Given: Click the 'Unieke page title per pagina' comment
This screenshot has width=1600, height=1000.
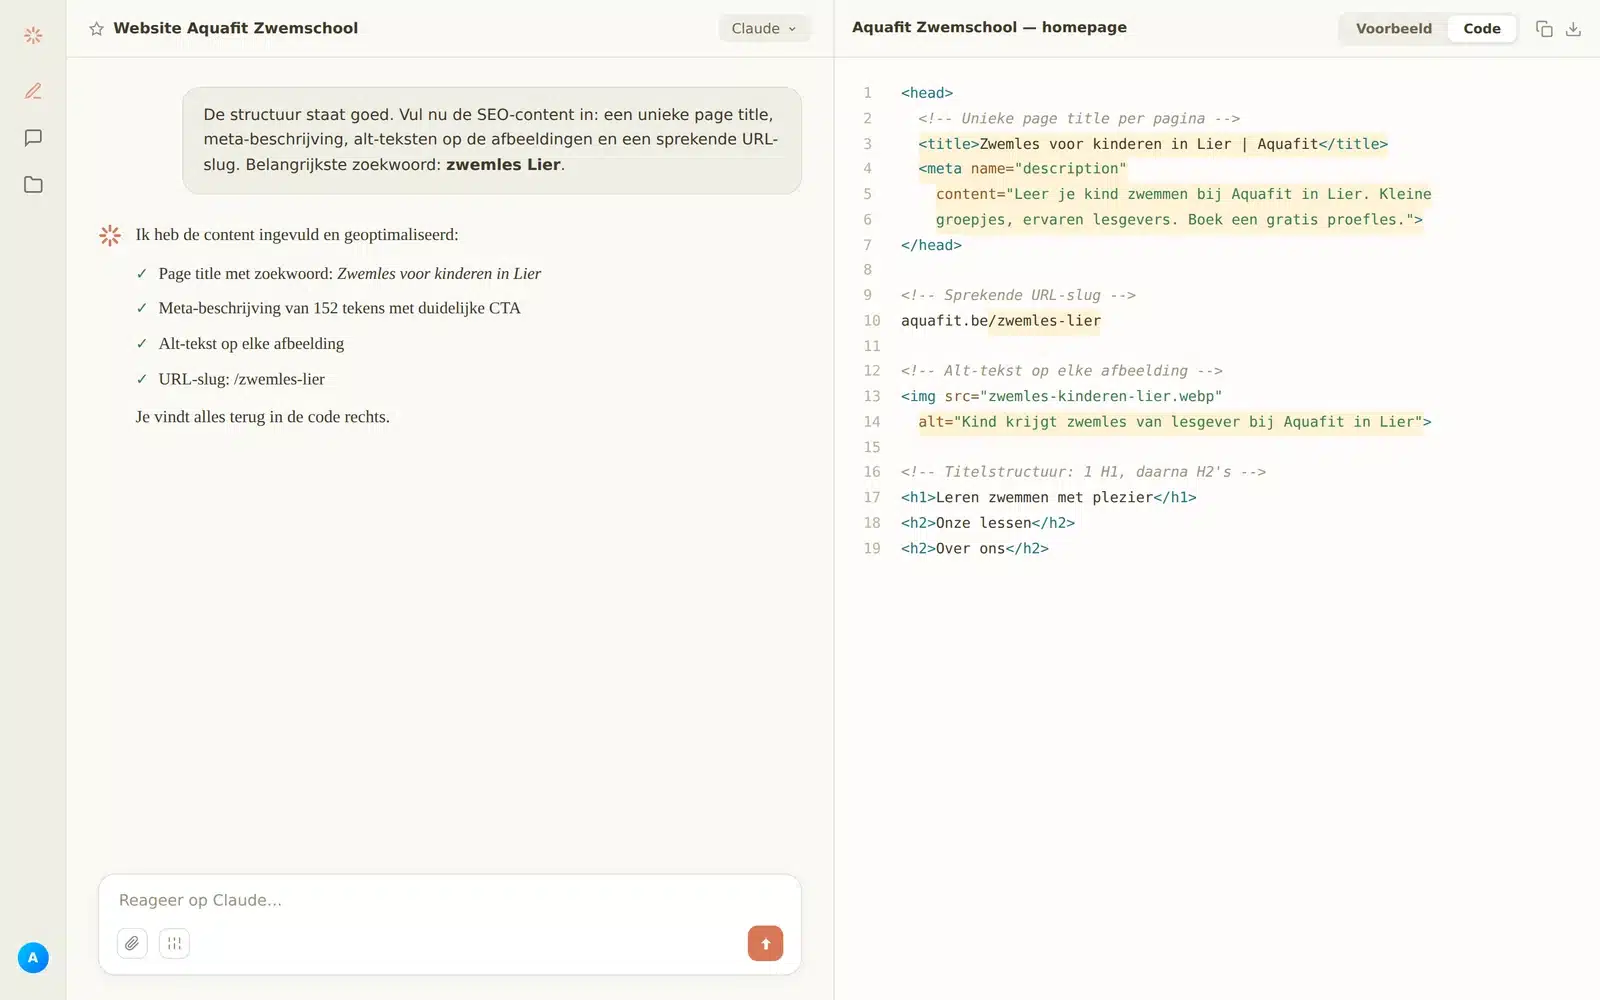Looking at the screenshot, I should pos(1079,118).
